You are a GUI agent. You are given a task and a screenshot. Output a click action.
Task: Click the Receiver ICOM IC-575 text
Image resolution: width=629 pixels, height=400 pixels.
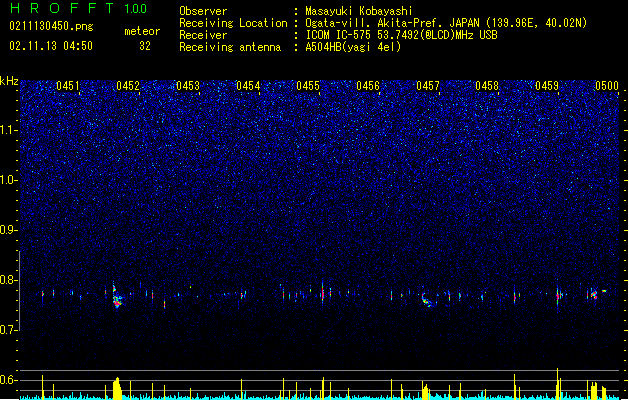tap(401, 35)
